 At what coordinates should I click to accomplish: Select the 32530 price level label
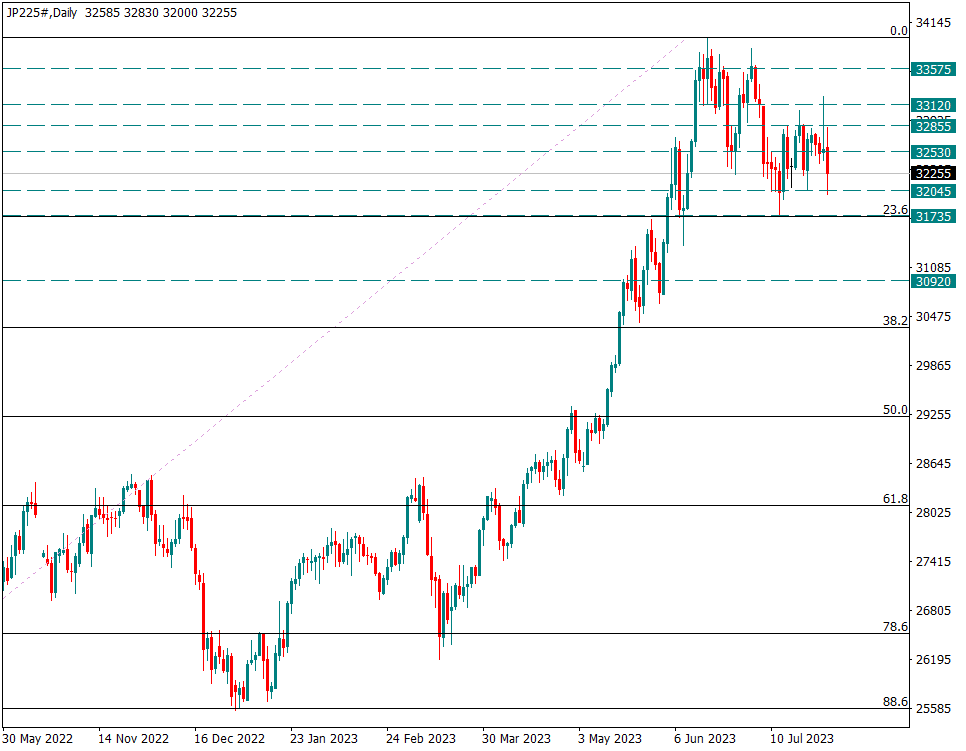933,153
